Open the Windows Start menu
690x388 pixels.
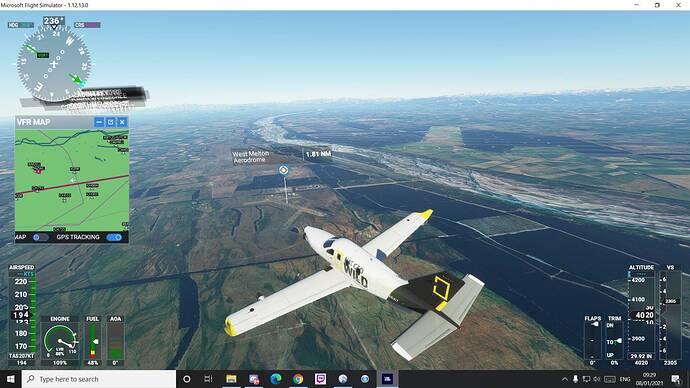11,379
